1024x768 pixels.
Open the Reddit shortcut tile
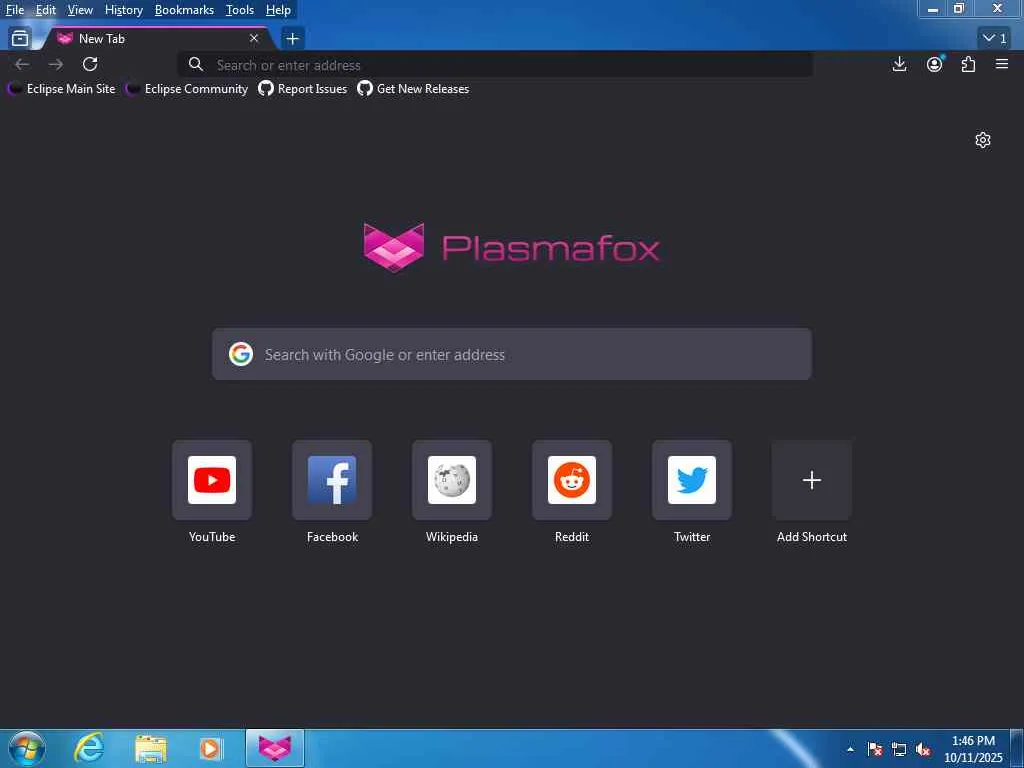point(572,480)
